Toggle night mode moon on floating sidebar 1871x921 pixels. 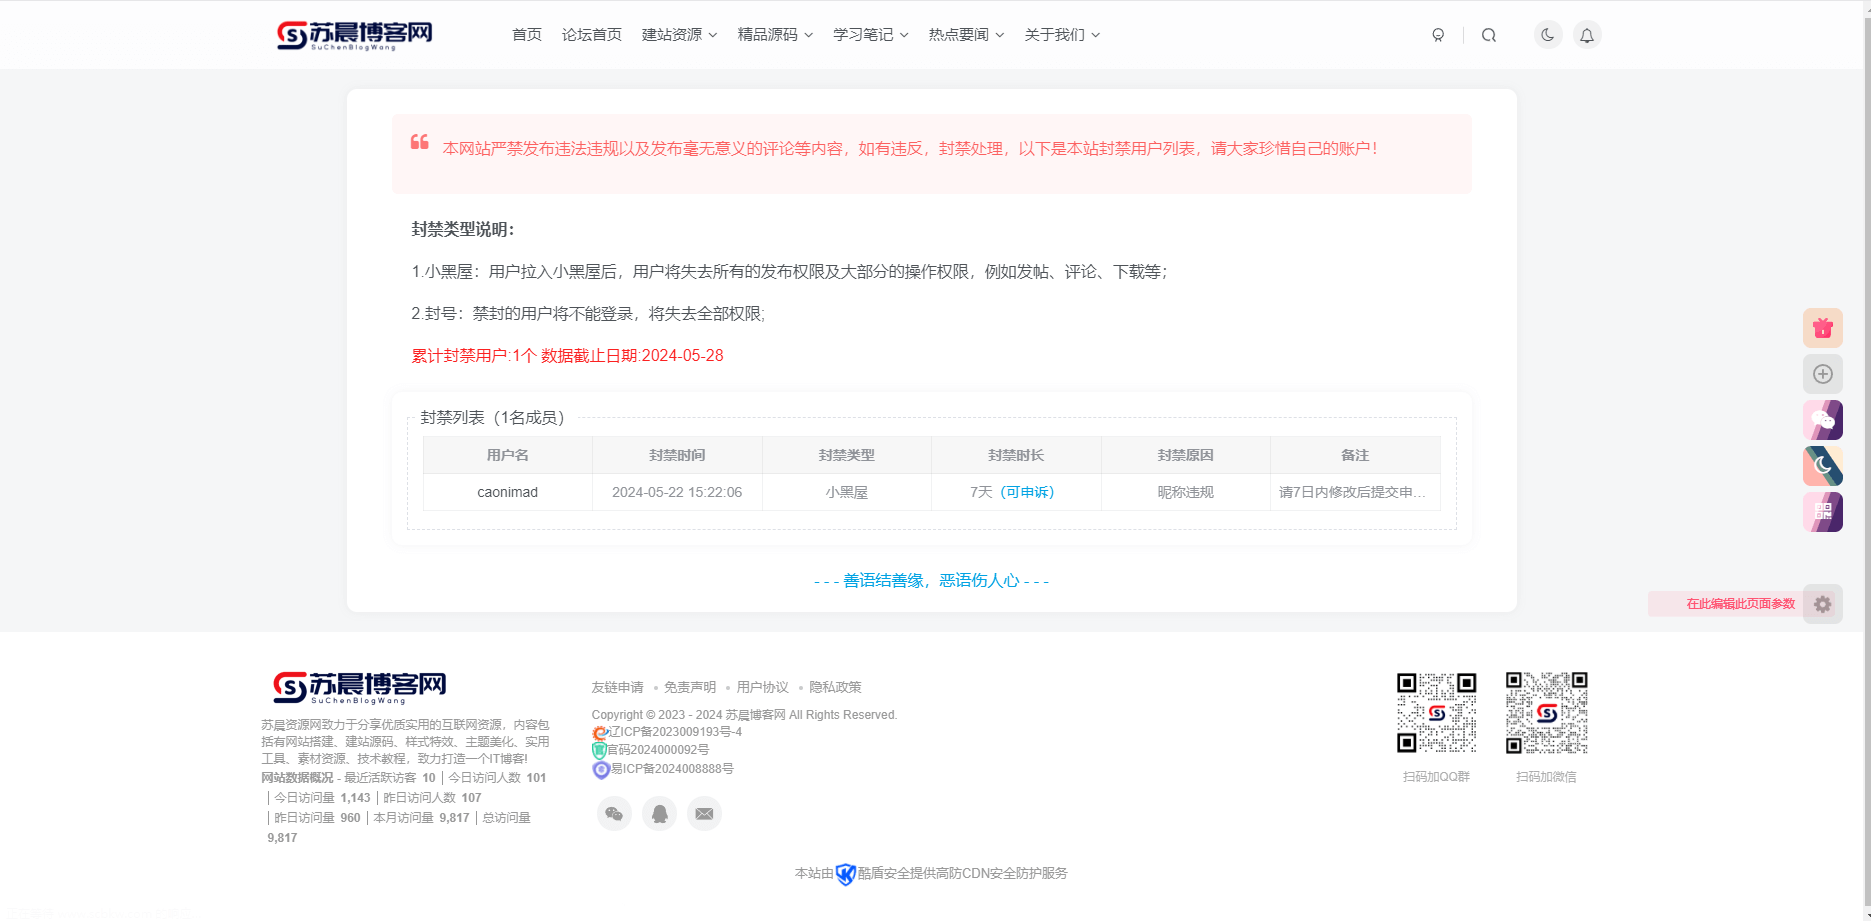(1823, 466)
